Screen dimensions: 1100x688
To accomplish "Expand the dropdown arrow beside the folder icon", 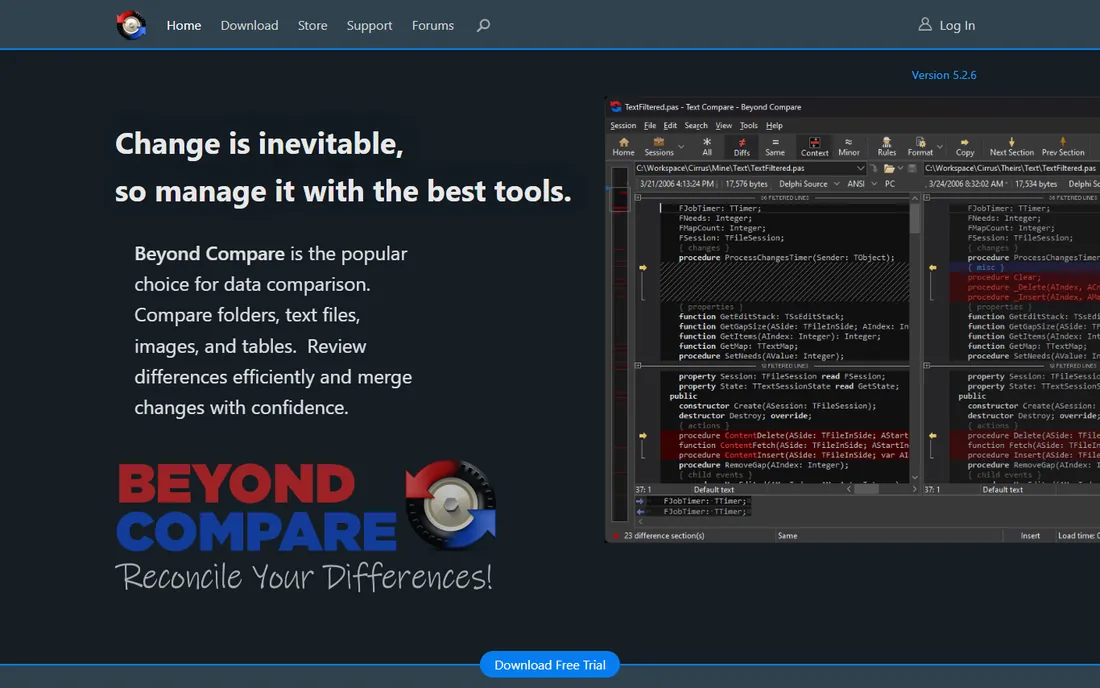I will coord(900,168).
